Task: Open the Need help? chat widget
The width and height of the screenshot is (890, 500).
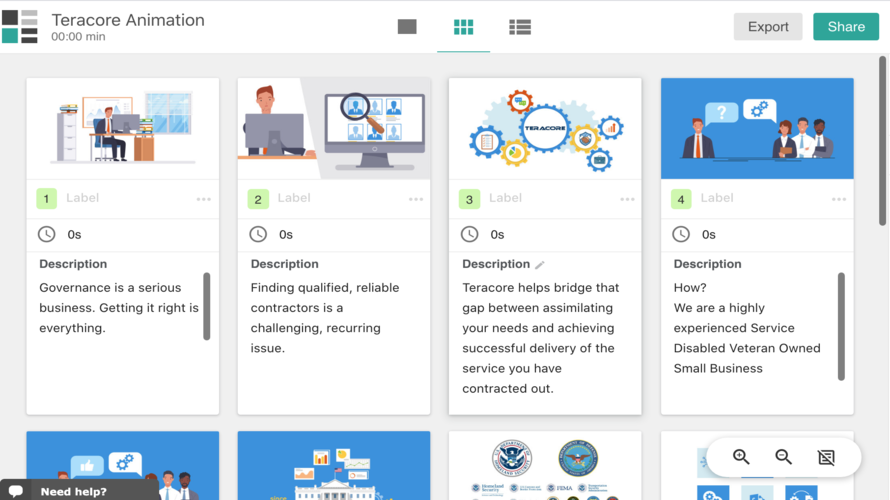Action: 80,491
